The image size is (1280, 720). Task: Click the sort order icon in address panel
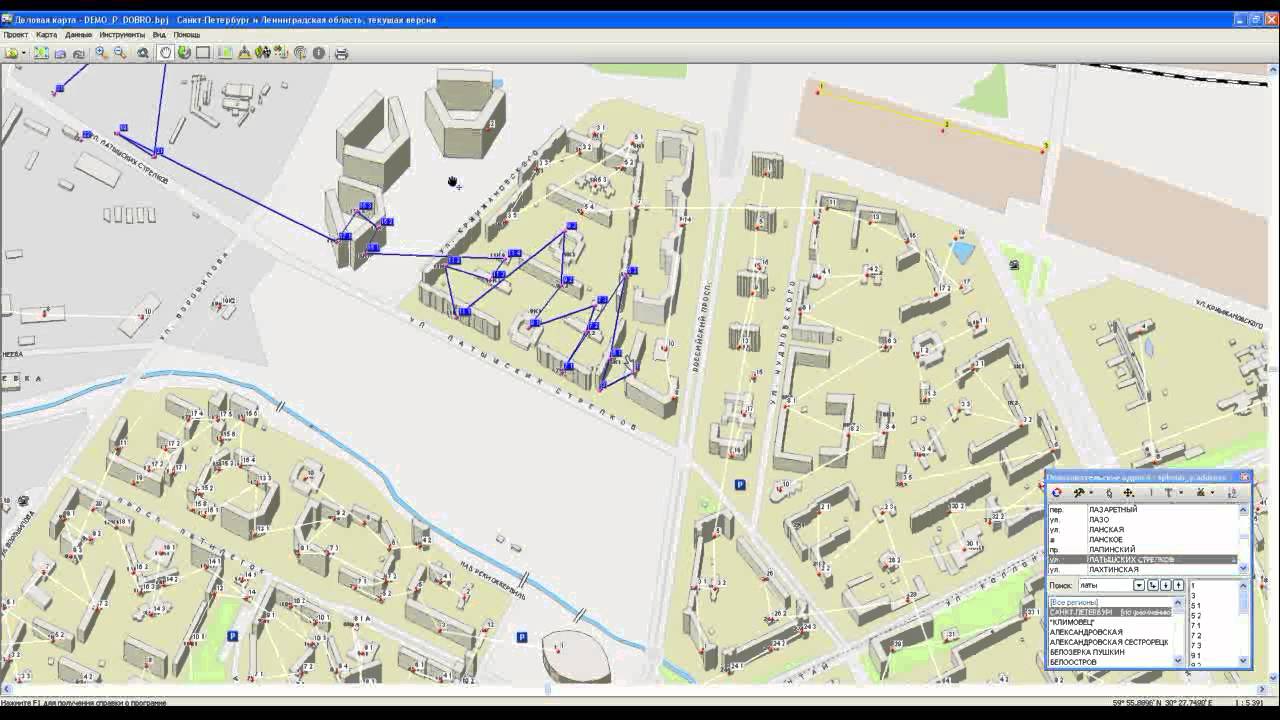tap(1232, 492)
